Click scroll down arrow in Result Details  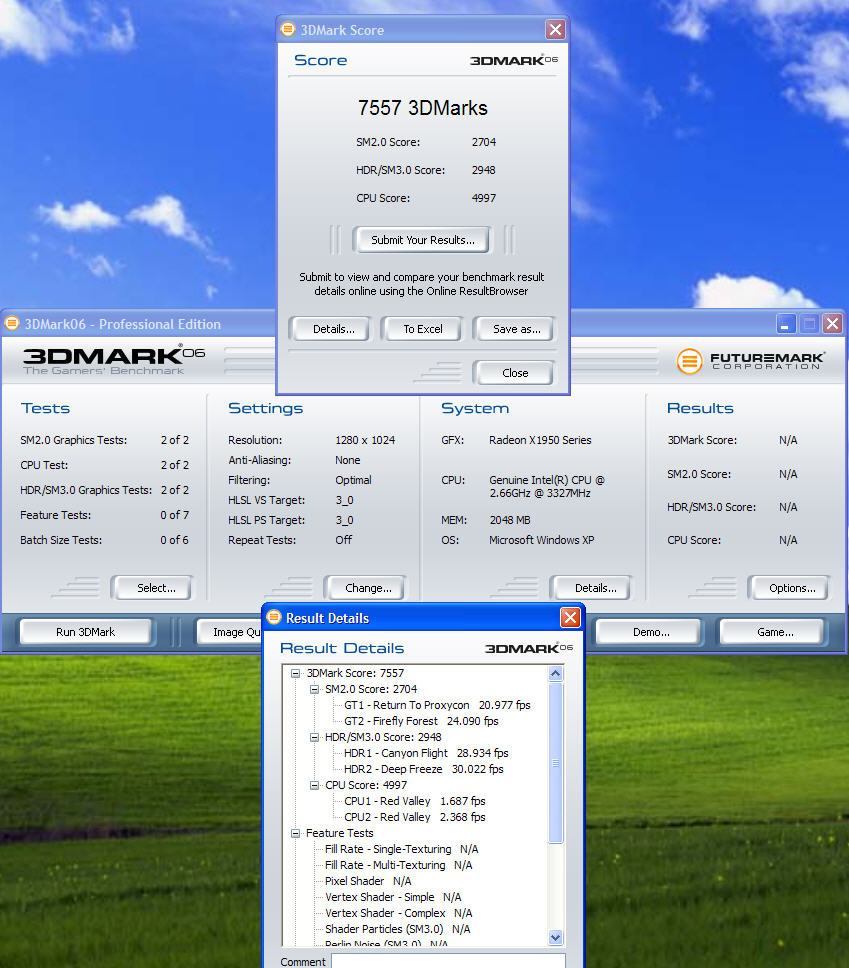[555, 938]
